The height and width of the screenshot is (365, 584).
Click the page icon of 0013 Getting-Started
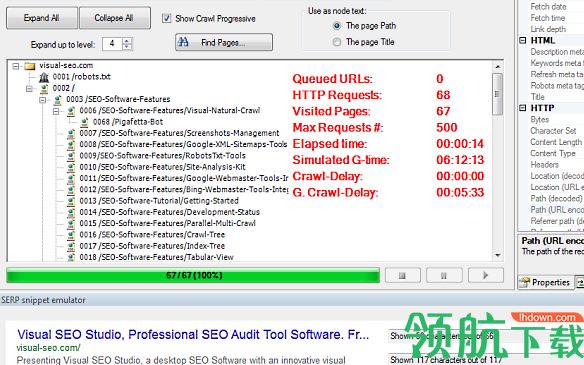click(x=71, y=201)
